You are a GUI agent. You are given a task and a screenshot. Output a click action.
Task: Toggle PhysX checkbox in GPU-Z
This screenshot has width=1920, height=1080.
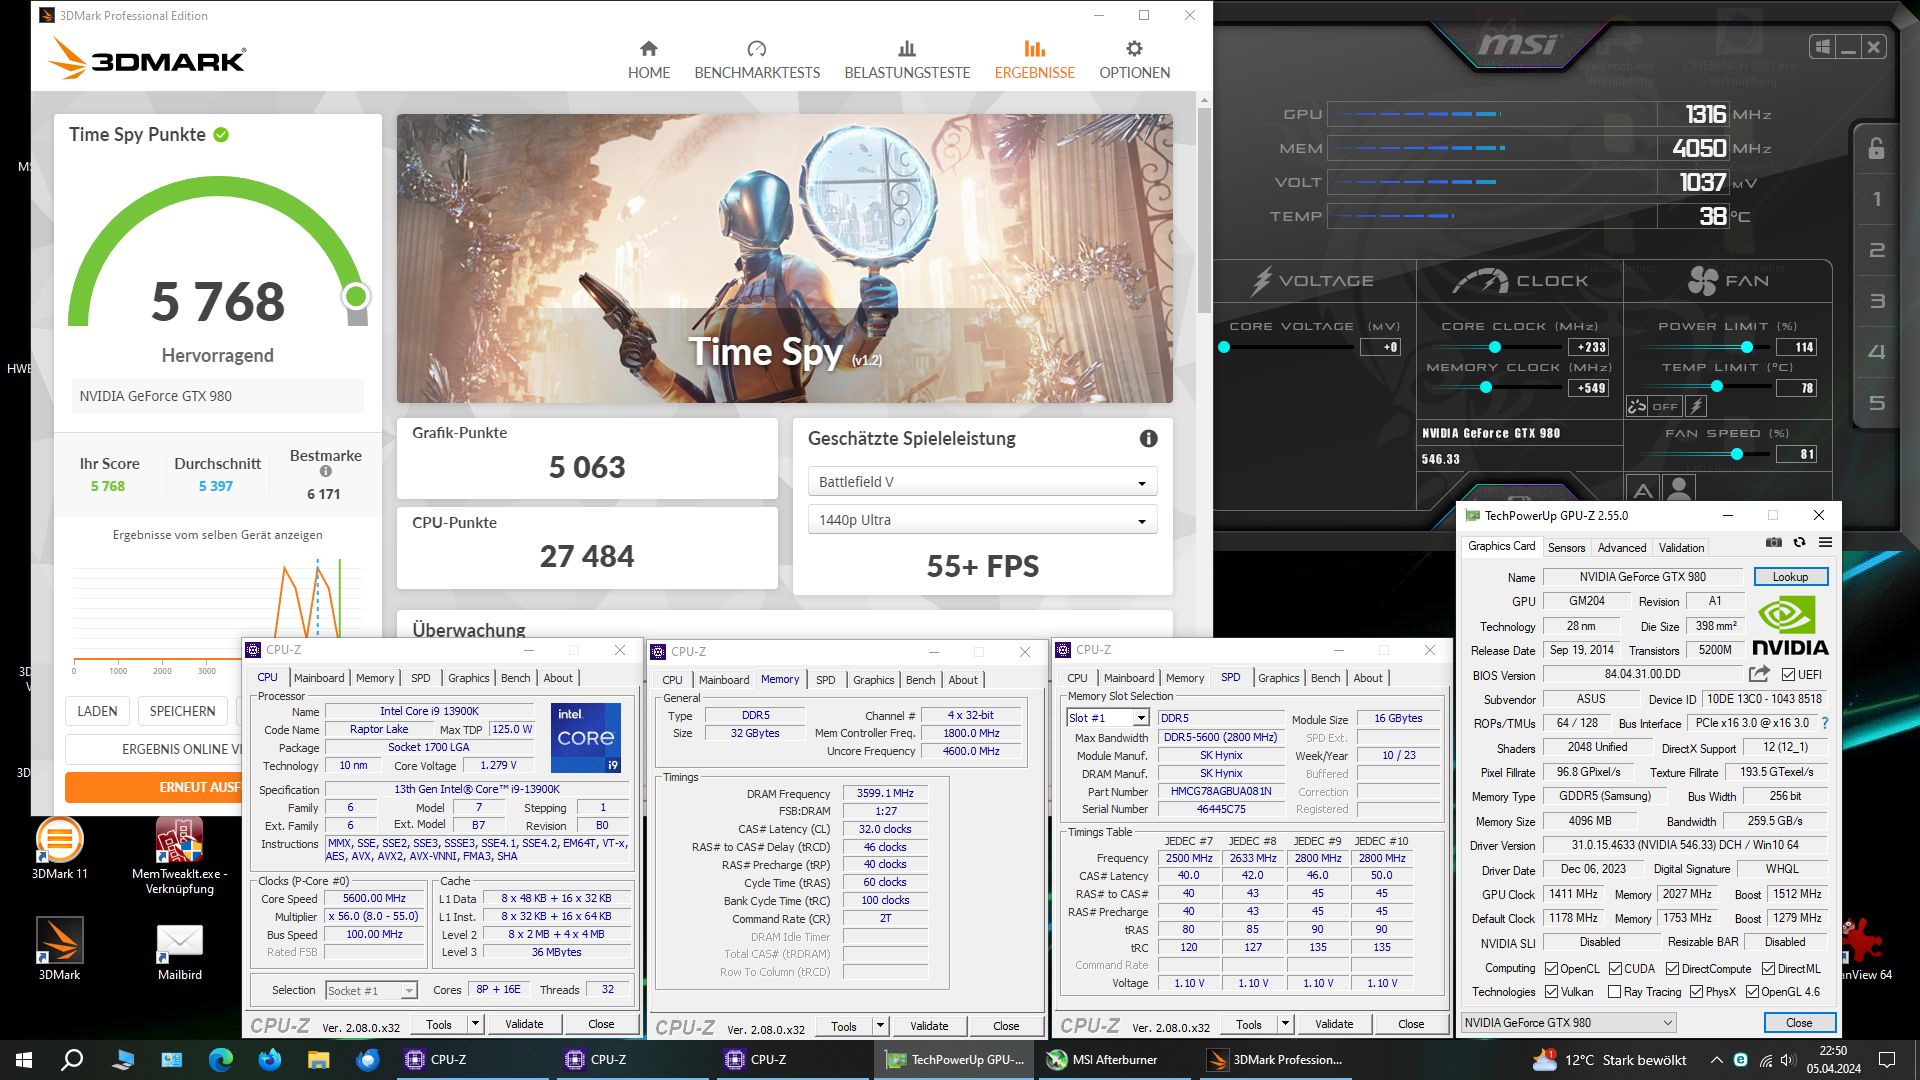1696,991
